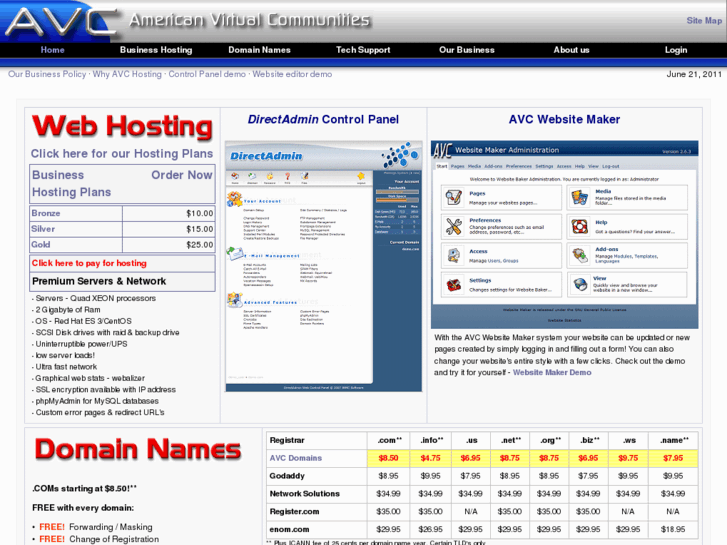
Task: Click the $4.75 .info price
Action: pos(431,458)
